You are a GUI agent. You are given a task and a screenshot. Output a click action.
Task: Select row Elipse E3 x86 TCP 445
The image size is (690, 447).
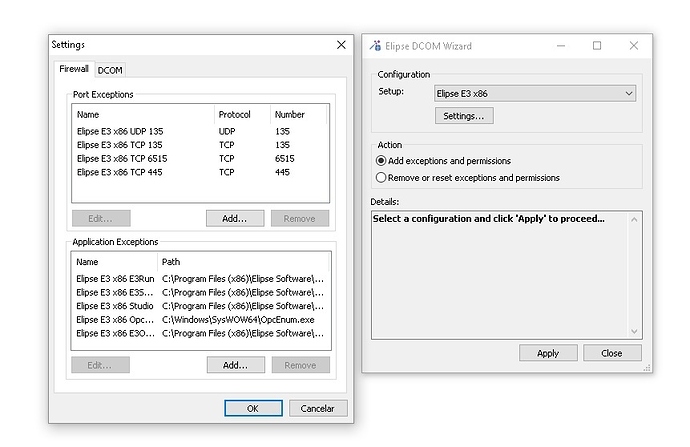(200, 172)
